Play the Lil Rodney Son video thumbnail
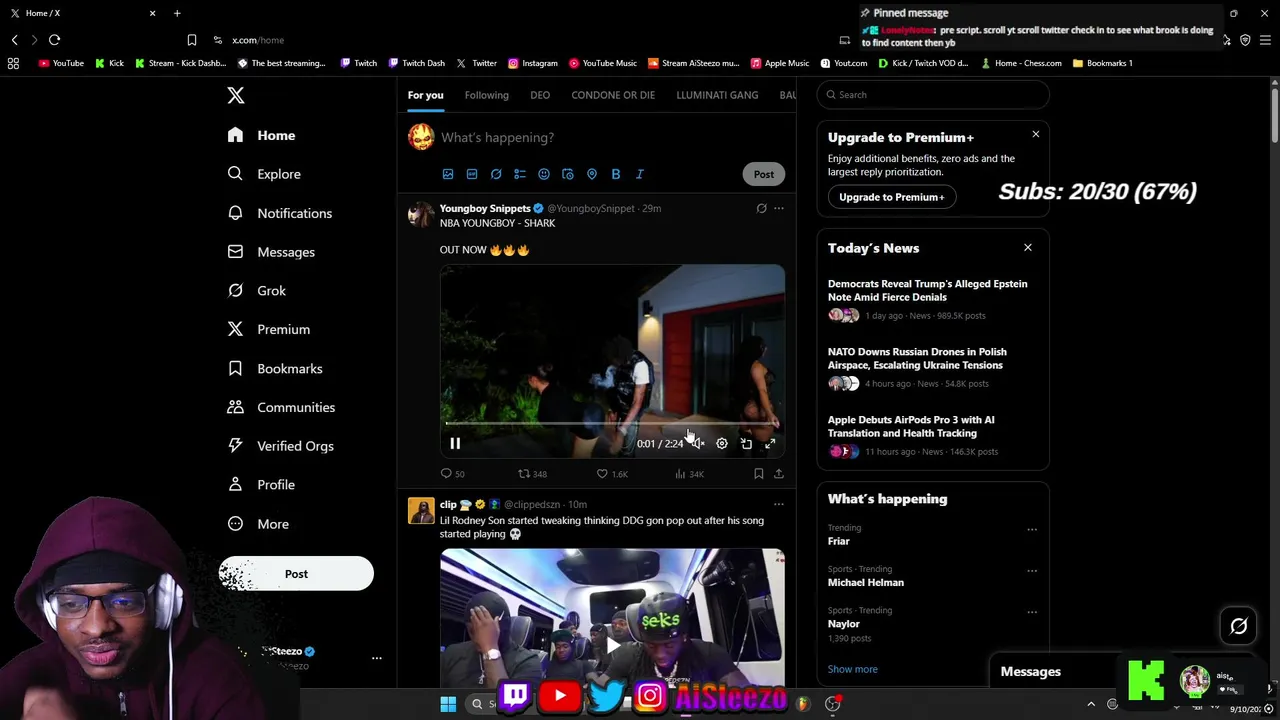 click(x=612, y=646)
